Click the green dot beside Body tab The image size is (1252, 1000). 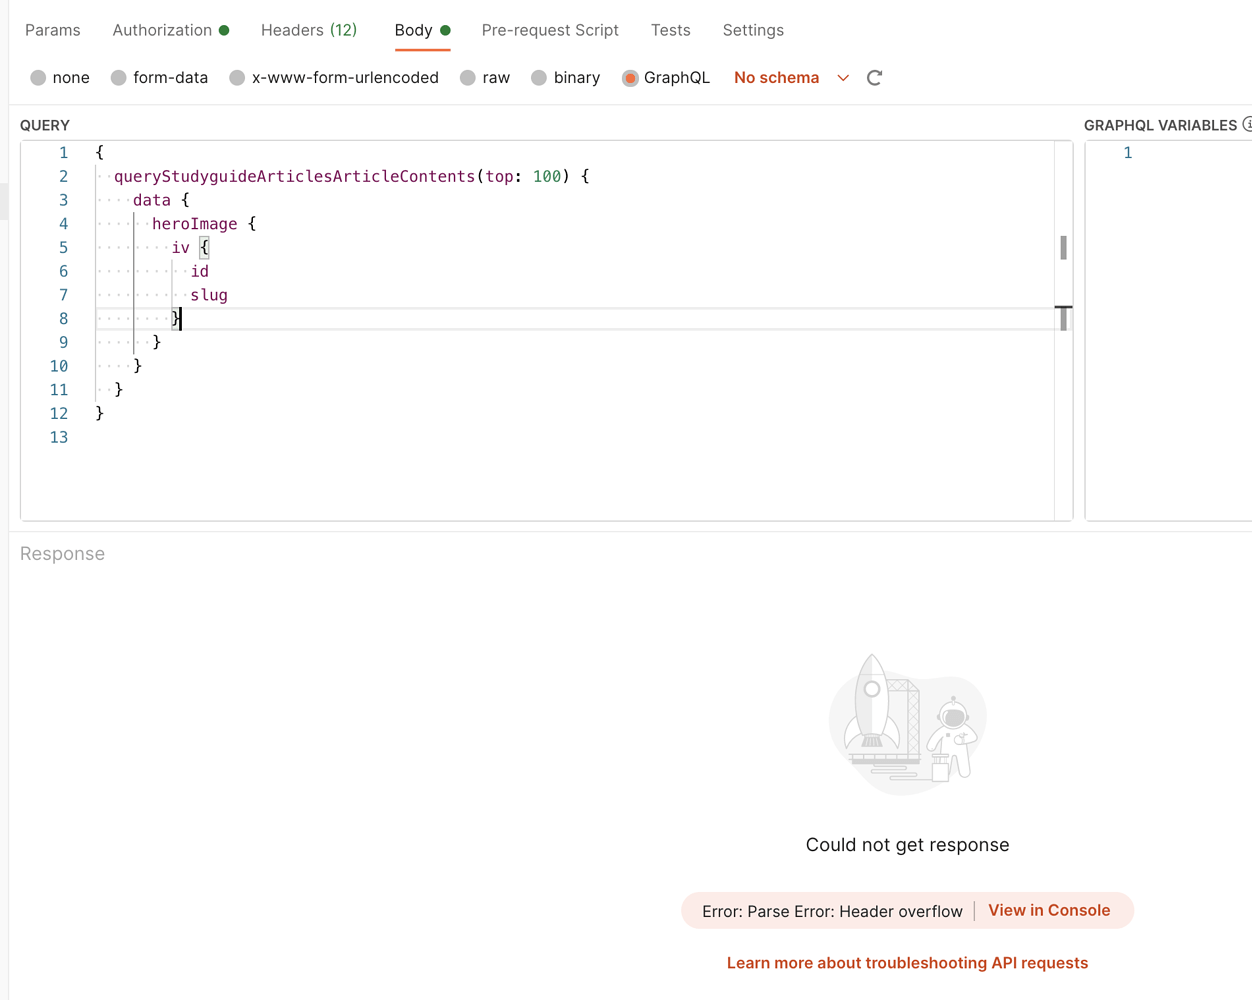pyautogui.click(x=444, y=29)
